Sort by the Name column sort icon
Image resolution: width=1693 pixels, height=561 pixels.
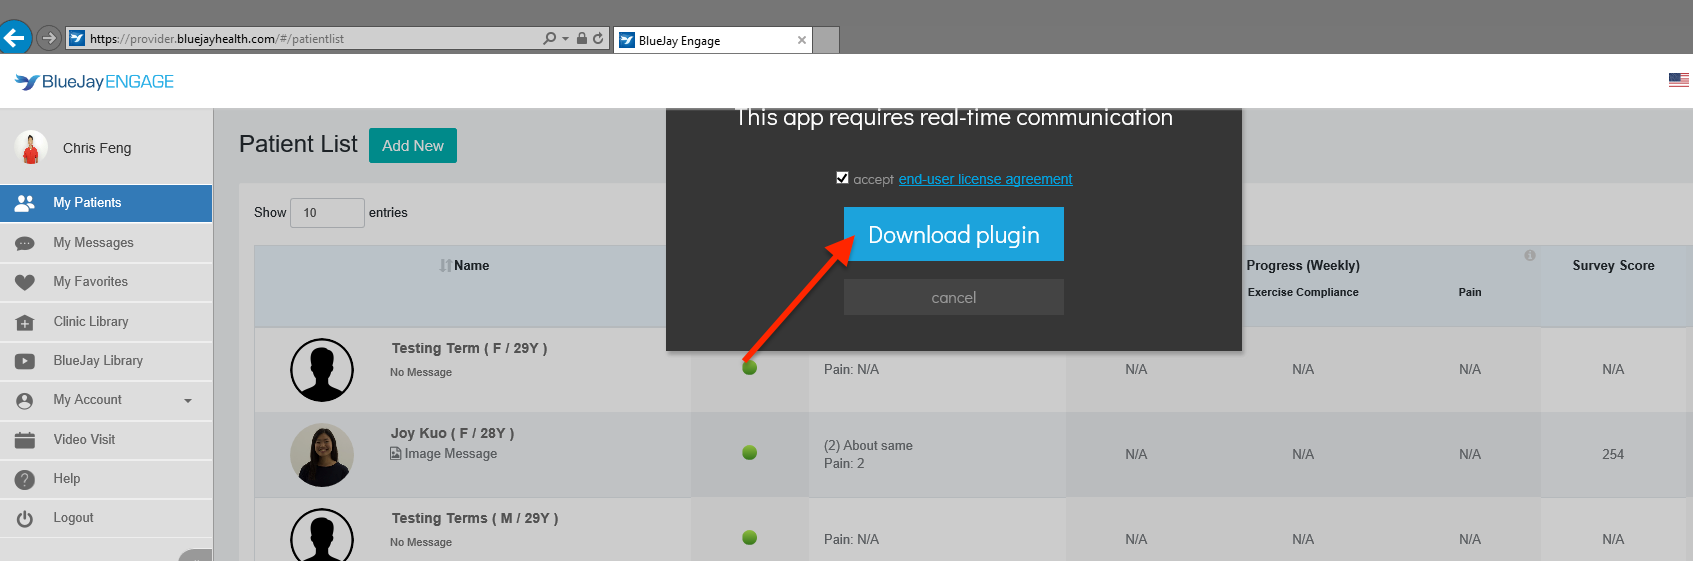coord(445,266)
